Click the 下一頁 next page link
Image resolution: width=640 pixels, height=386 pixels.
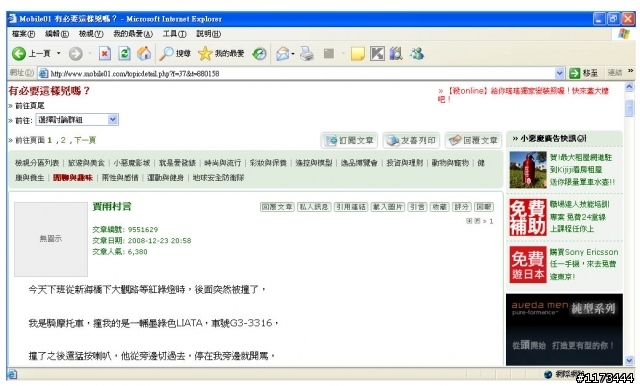coord(85,140)
